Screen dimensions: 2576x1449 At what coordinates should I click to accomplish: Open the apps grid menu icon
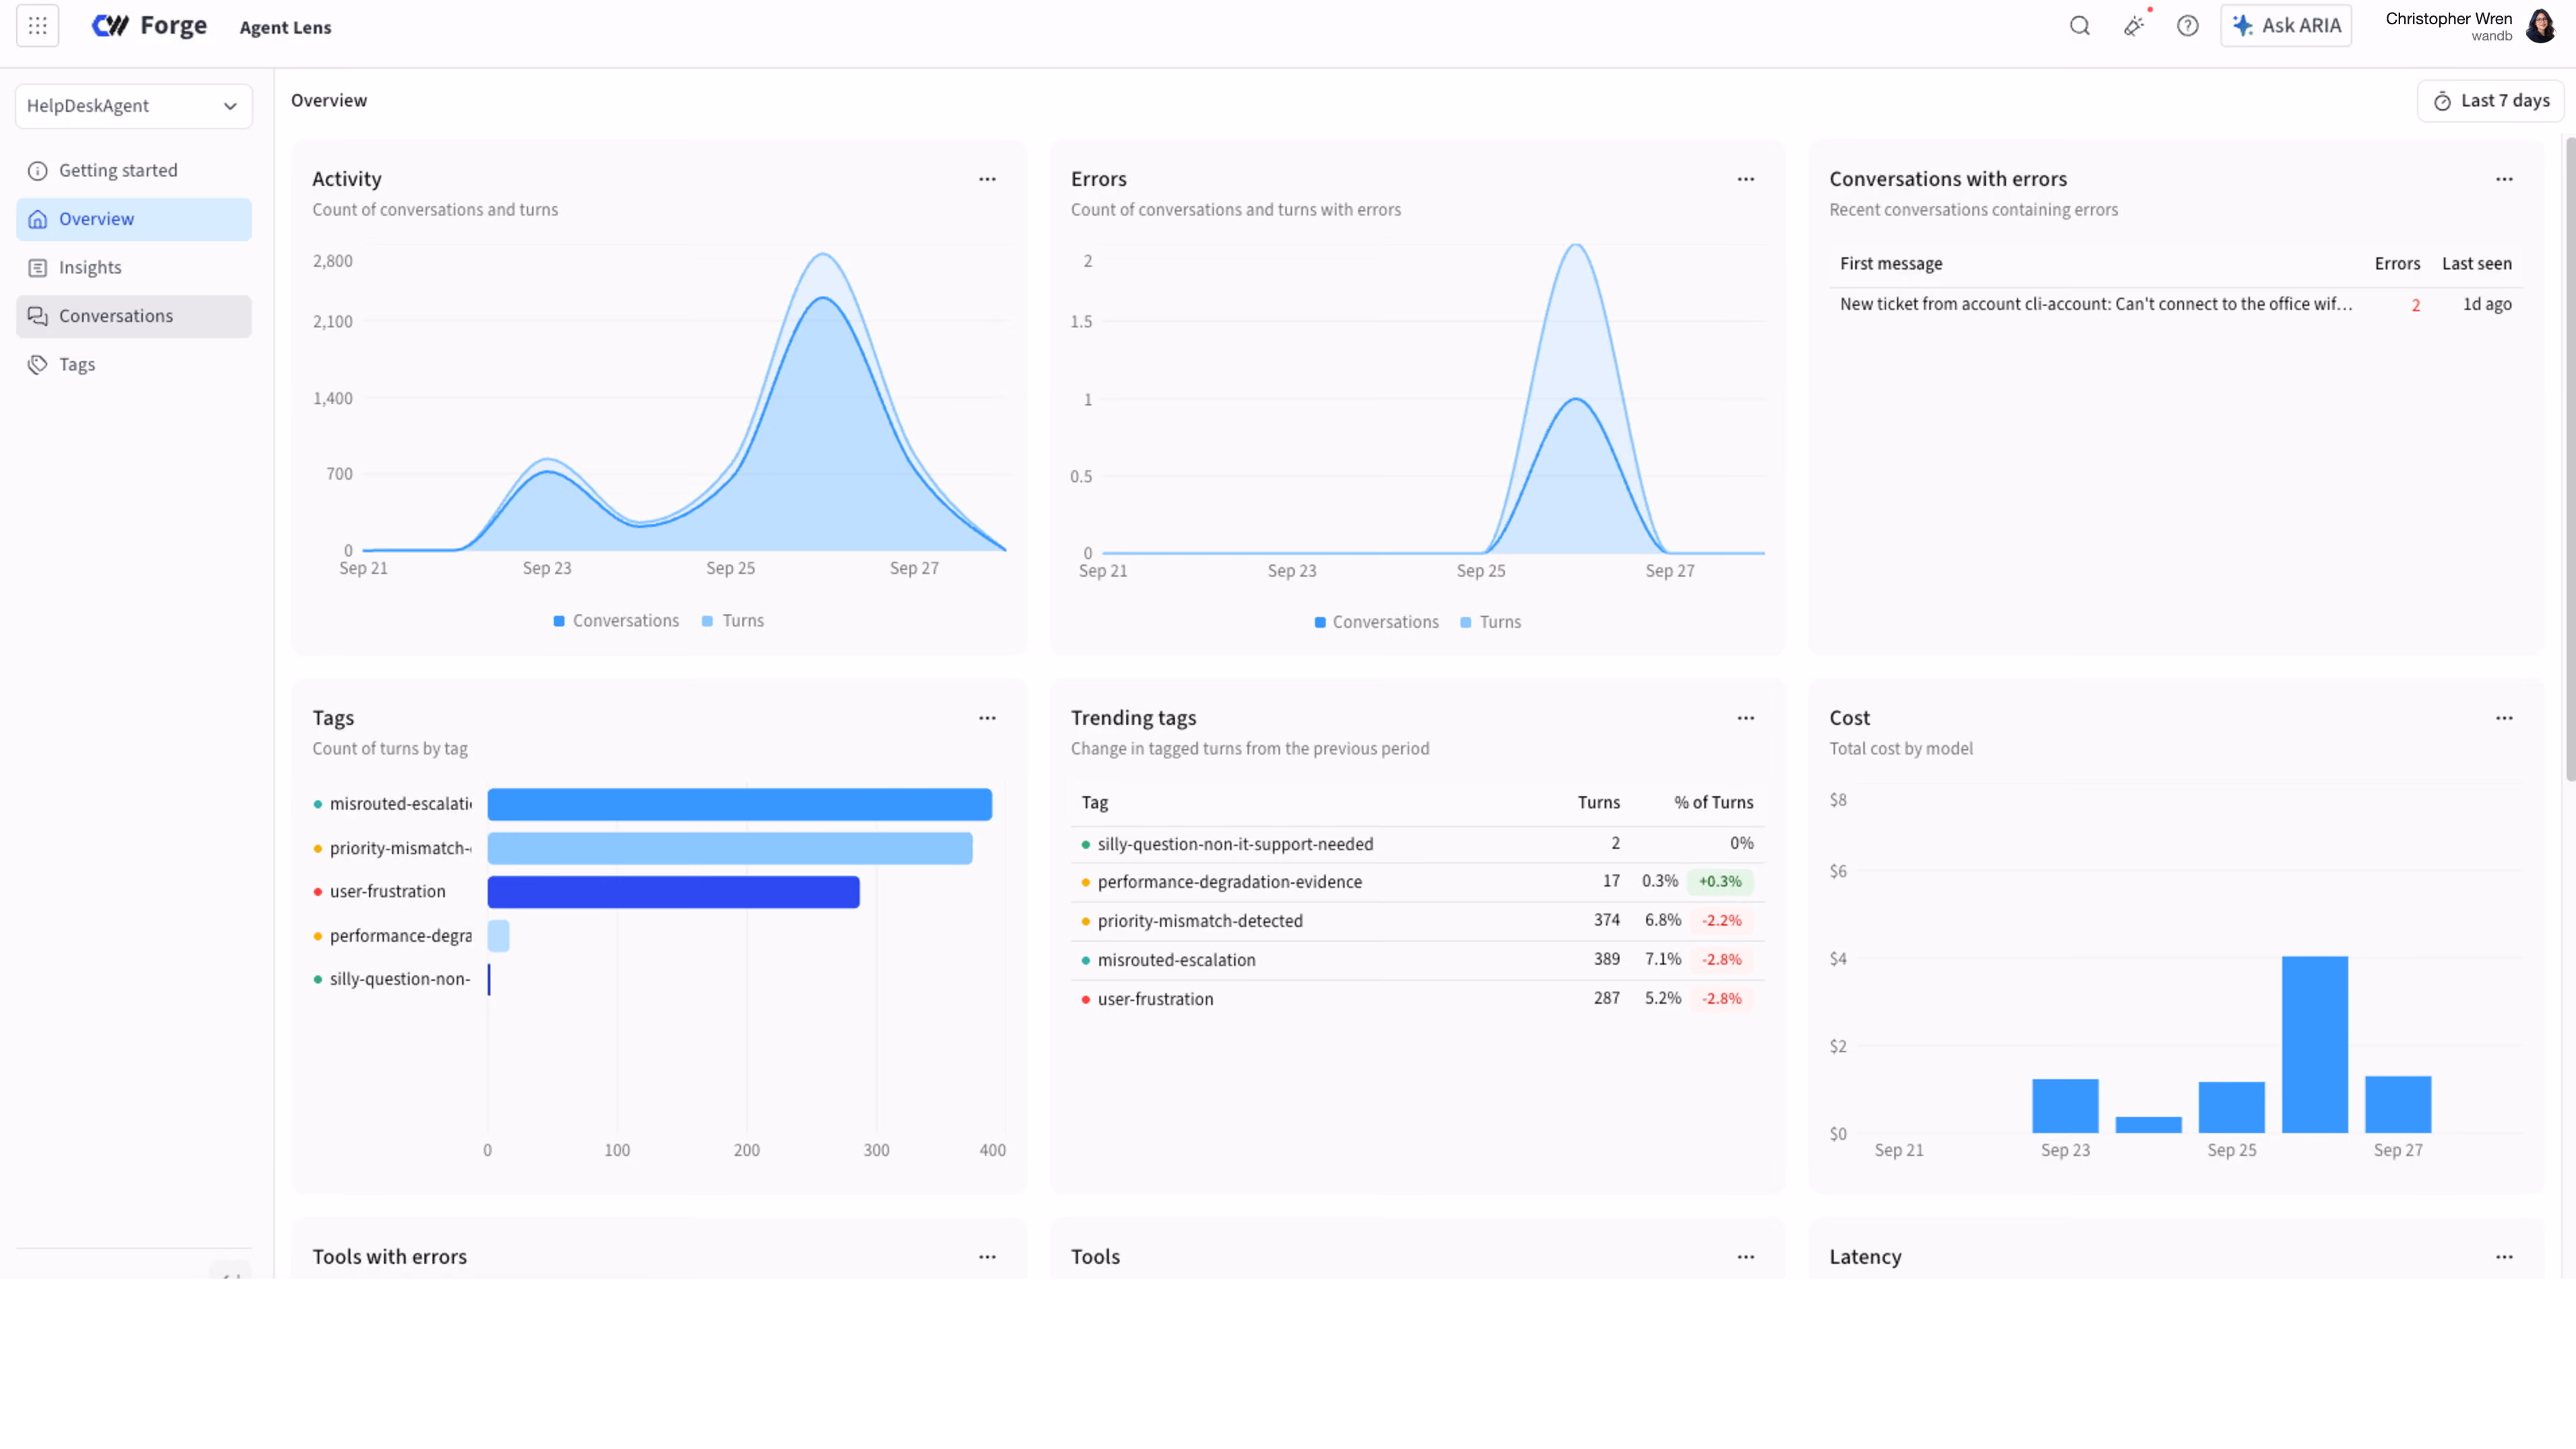pos(38,26)
